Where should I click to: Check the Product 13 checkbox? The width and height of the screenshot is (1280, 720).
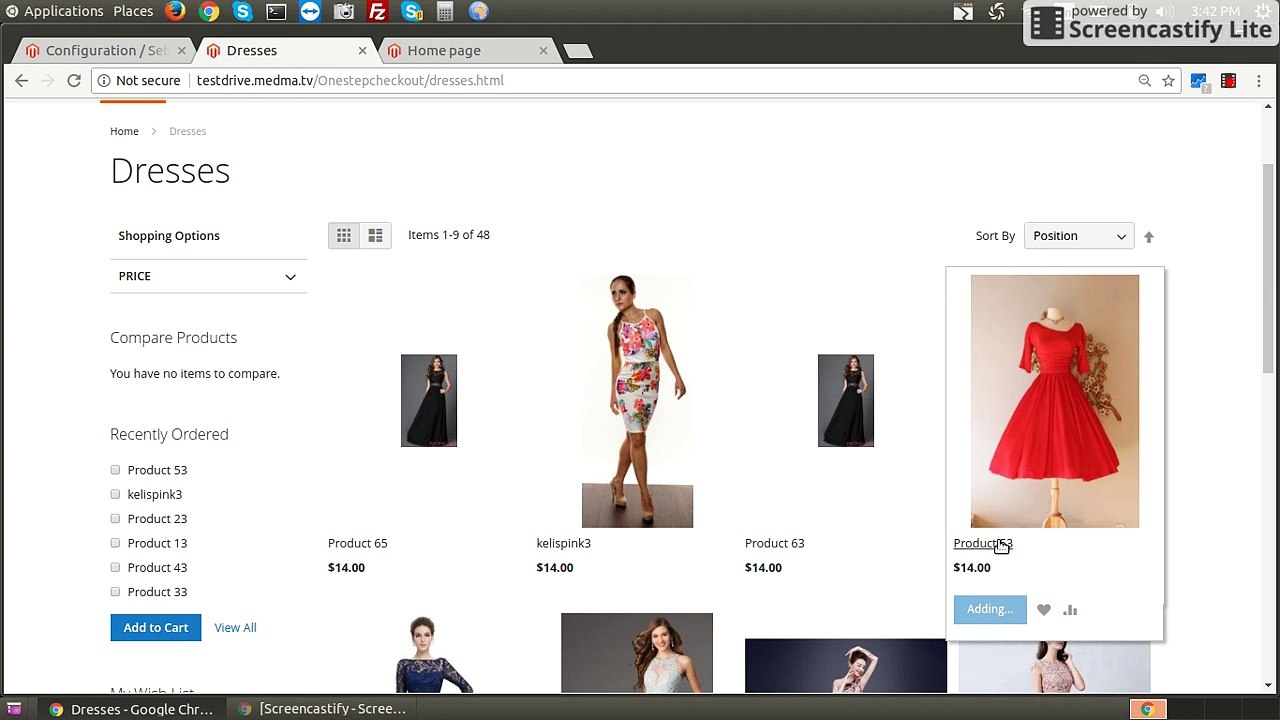[115, 543]
